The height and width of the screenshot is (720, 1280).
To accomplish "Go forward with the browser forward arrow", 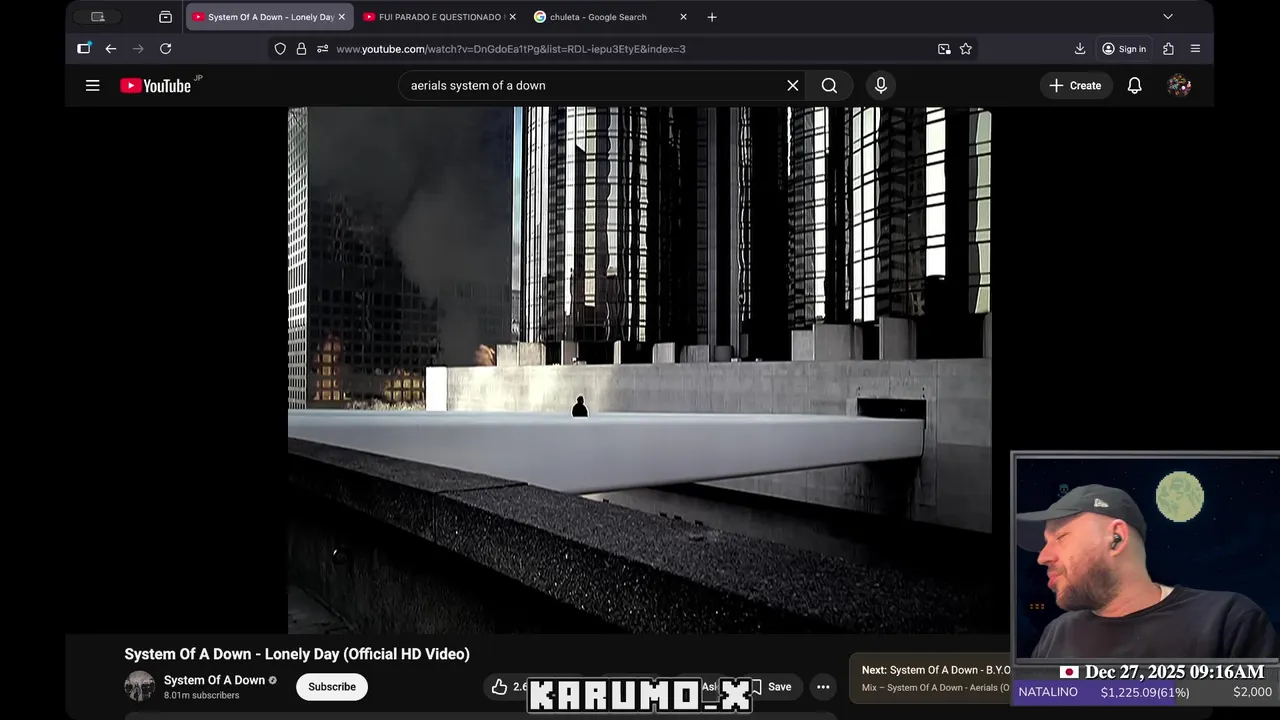I will [x=138, y=49].
